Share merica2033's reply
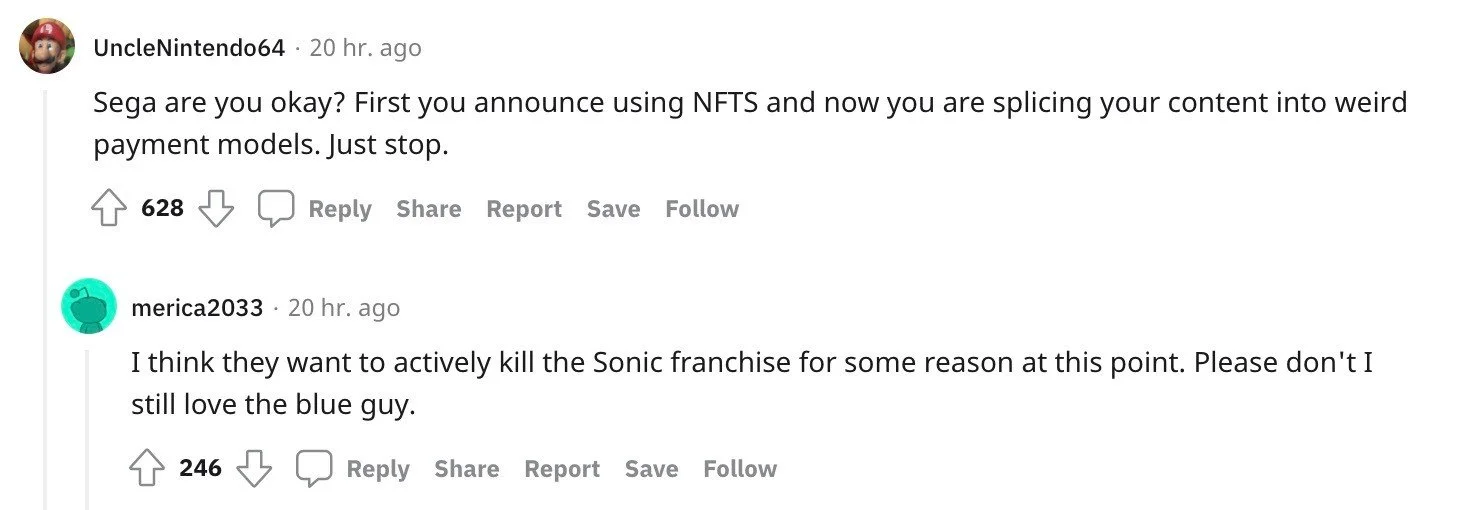The image size is (1472, 510). tap(467, 469)
